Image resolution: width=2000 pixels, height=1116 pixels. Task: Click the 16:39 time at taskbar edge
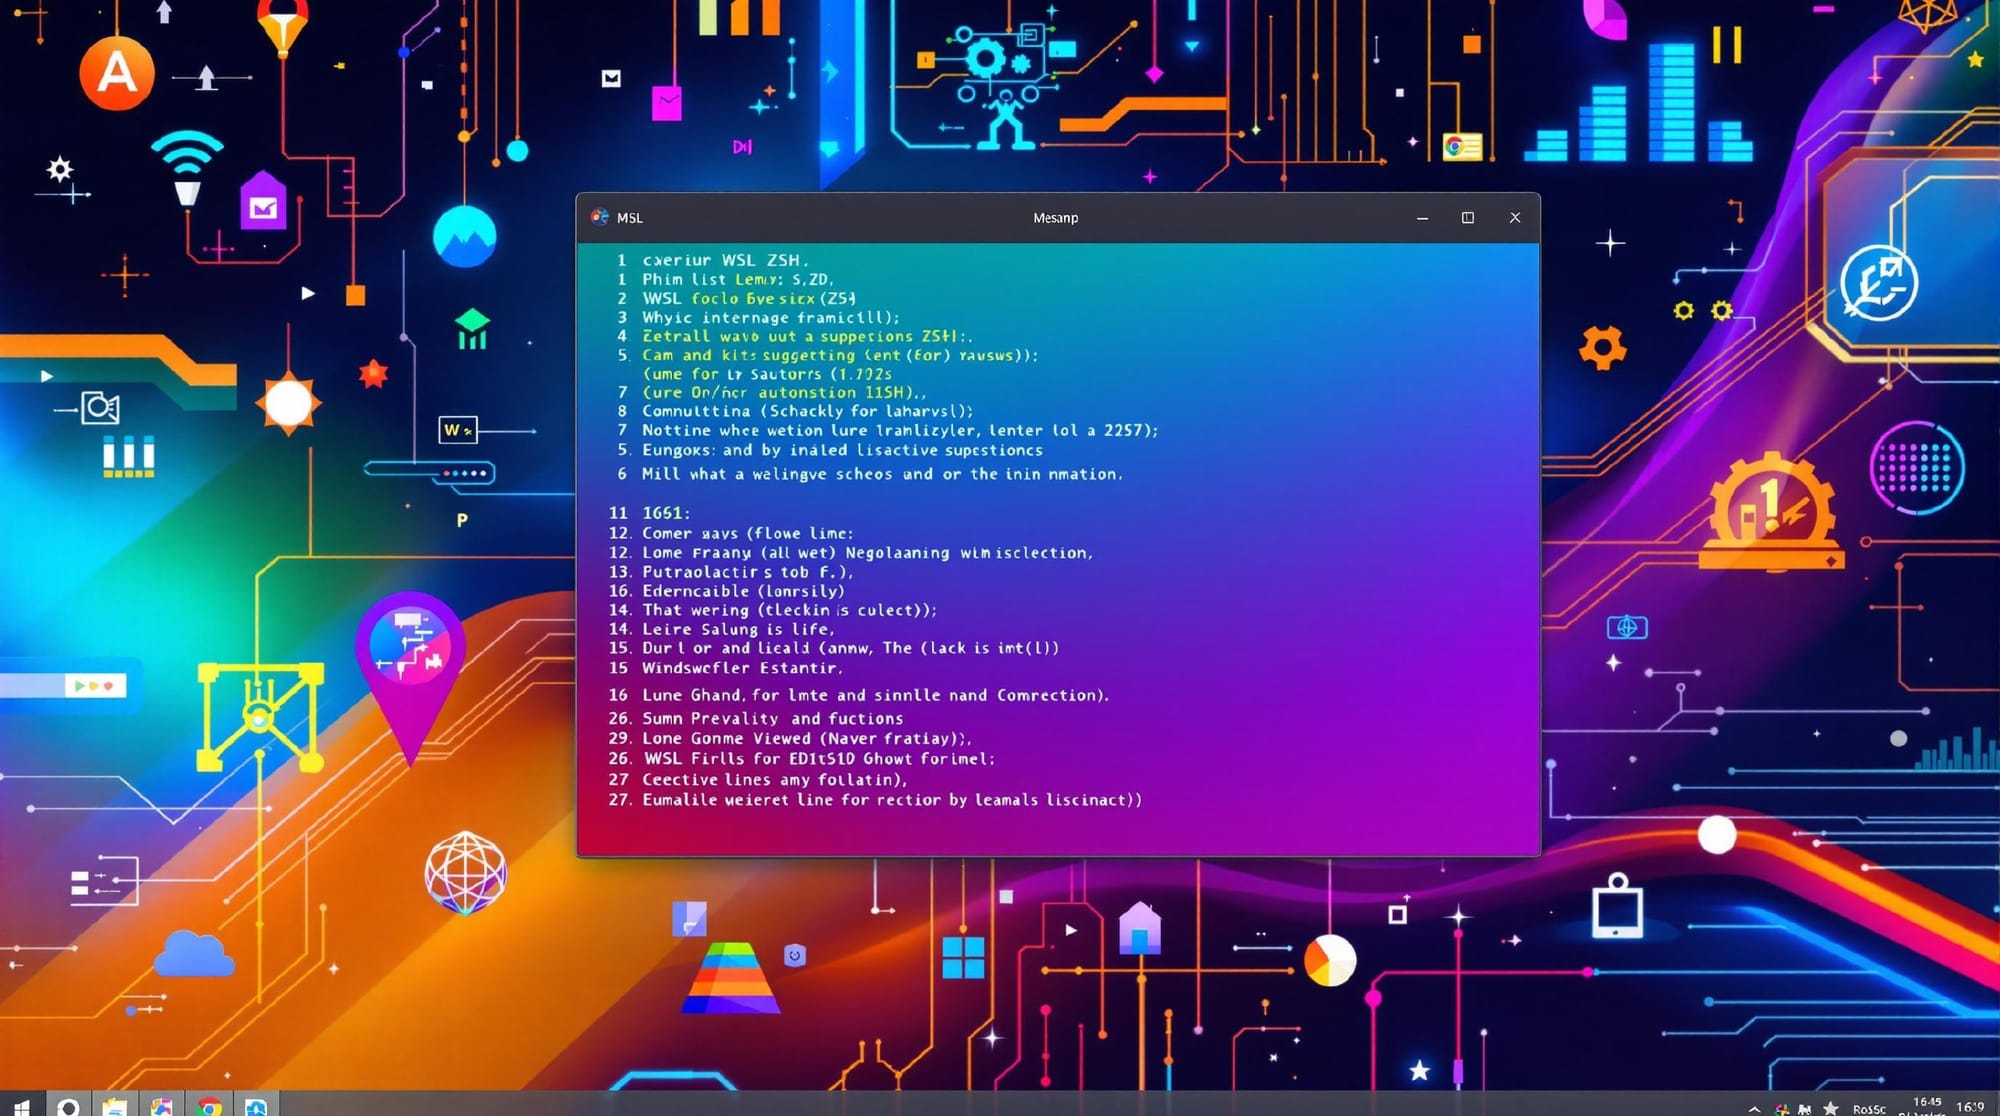1970,1106
